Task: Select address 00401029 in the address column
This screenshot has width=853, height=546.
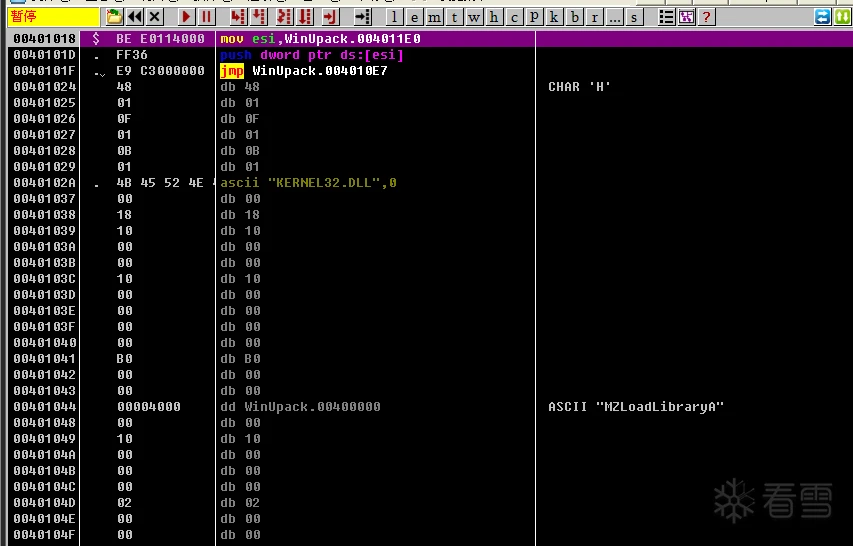Action: tap(44, 167)
